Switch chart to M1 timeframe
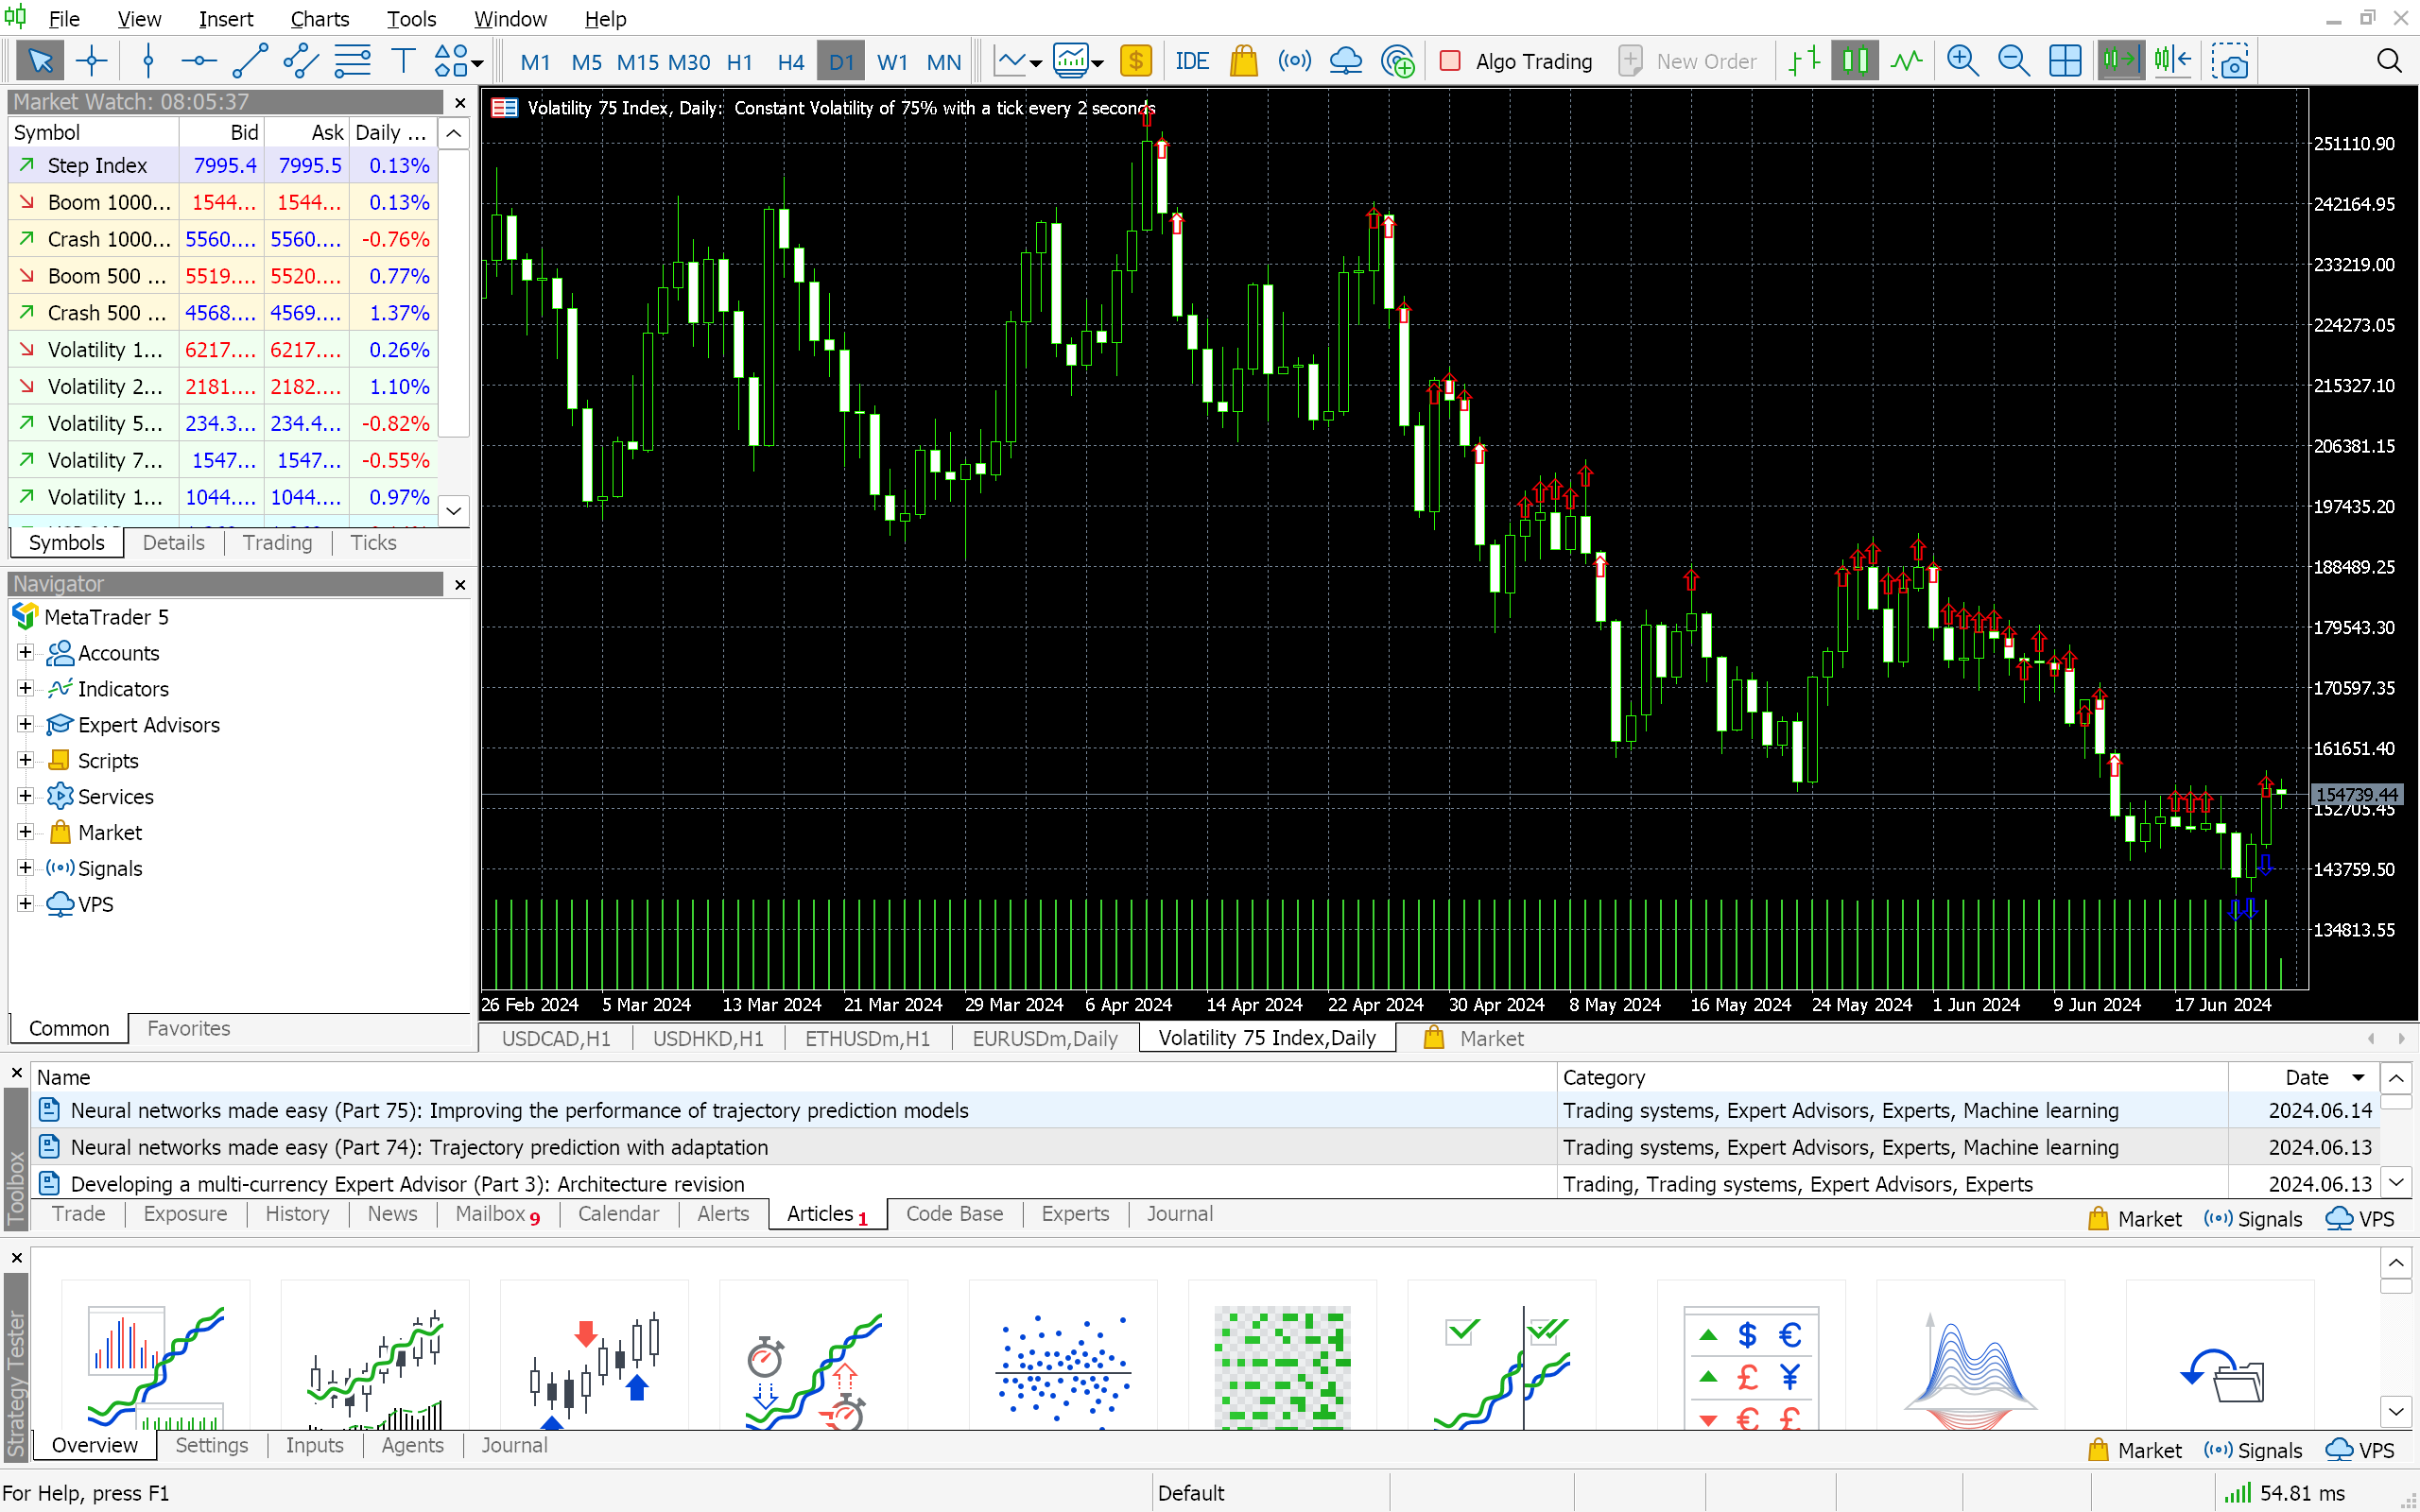 pyautogui.click(x=535, y=62)
